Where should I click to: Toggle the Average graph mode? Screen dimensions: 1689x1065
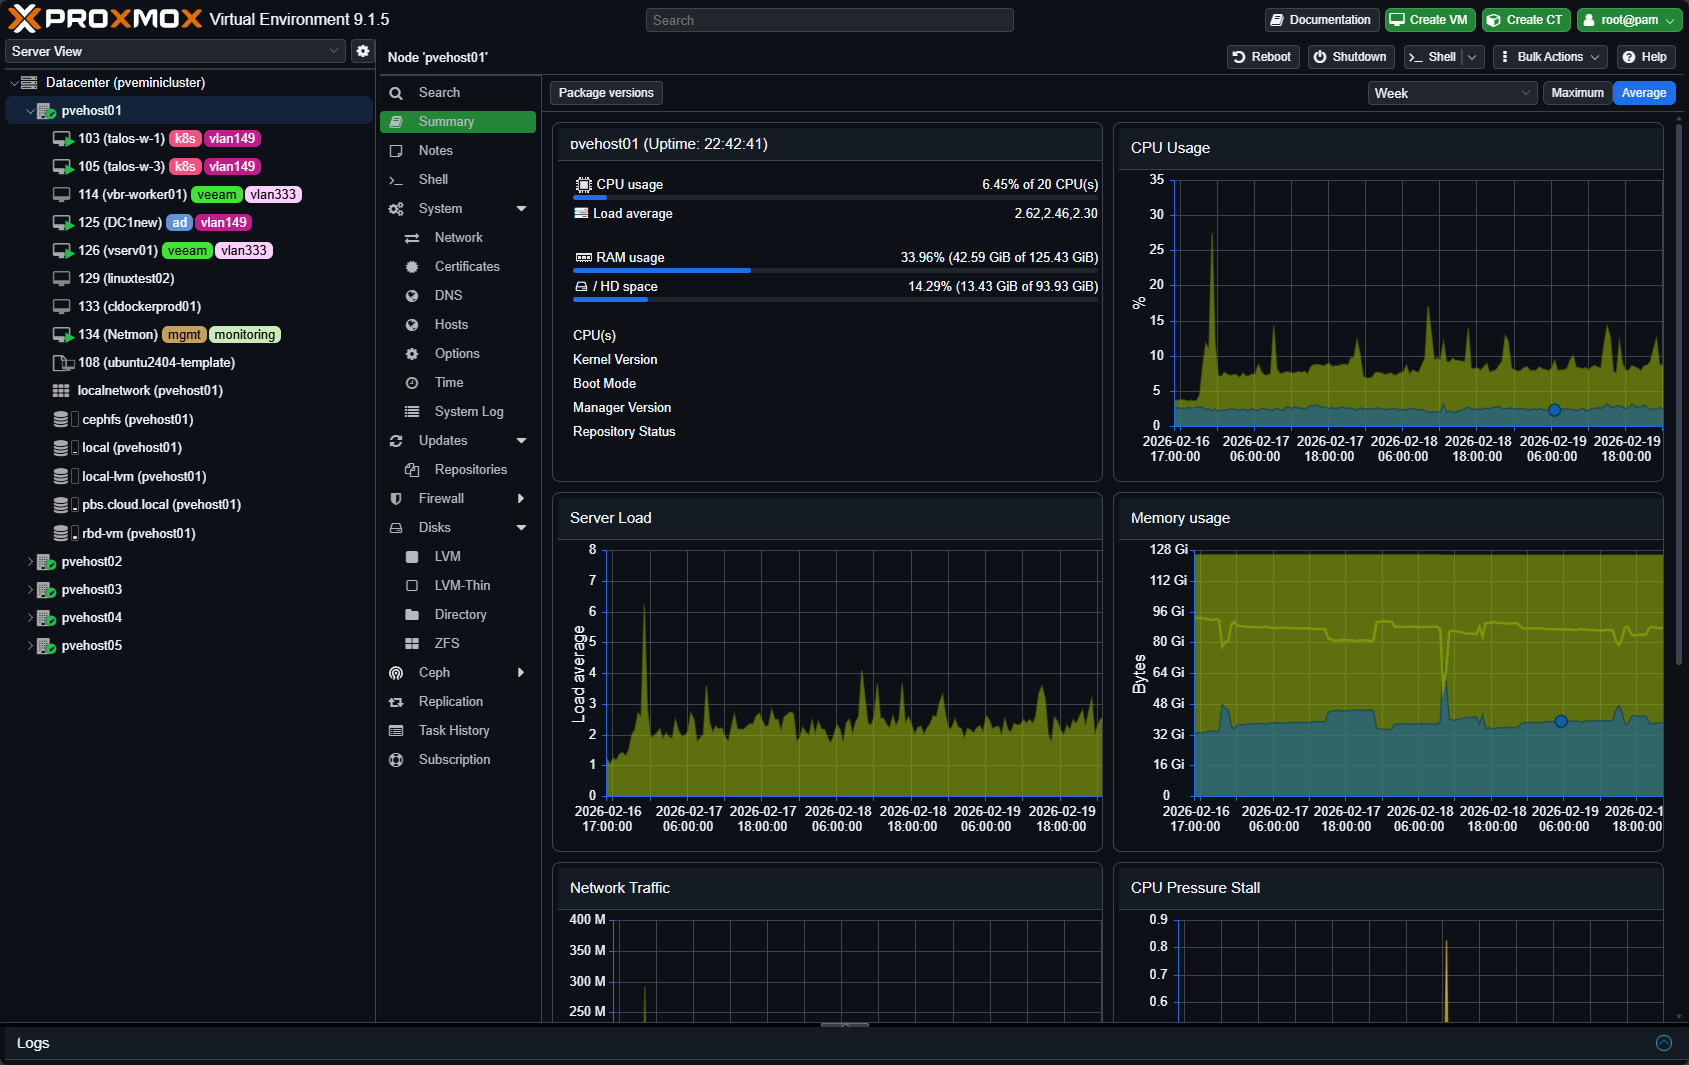pos(1643,93)
